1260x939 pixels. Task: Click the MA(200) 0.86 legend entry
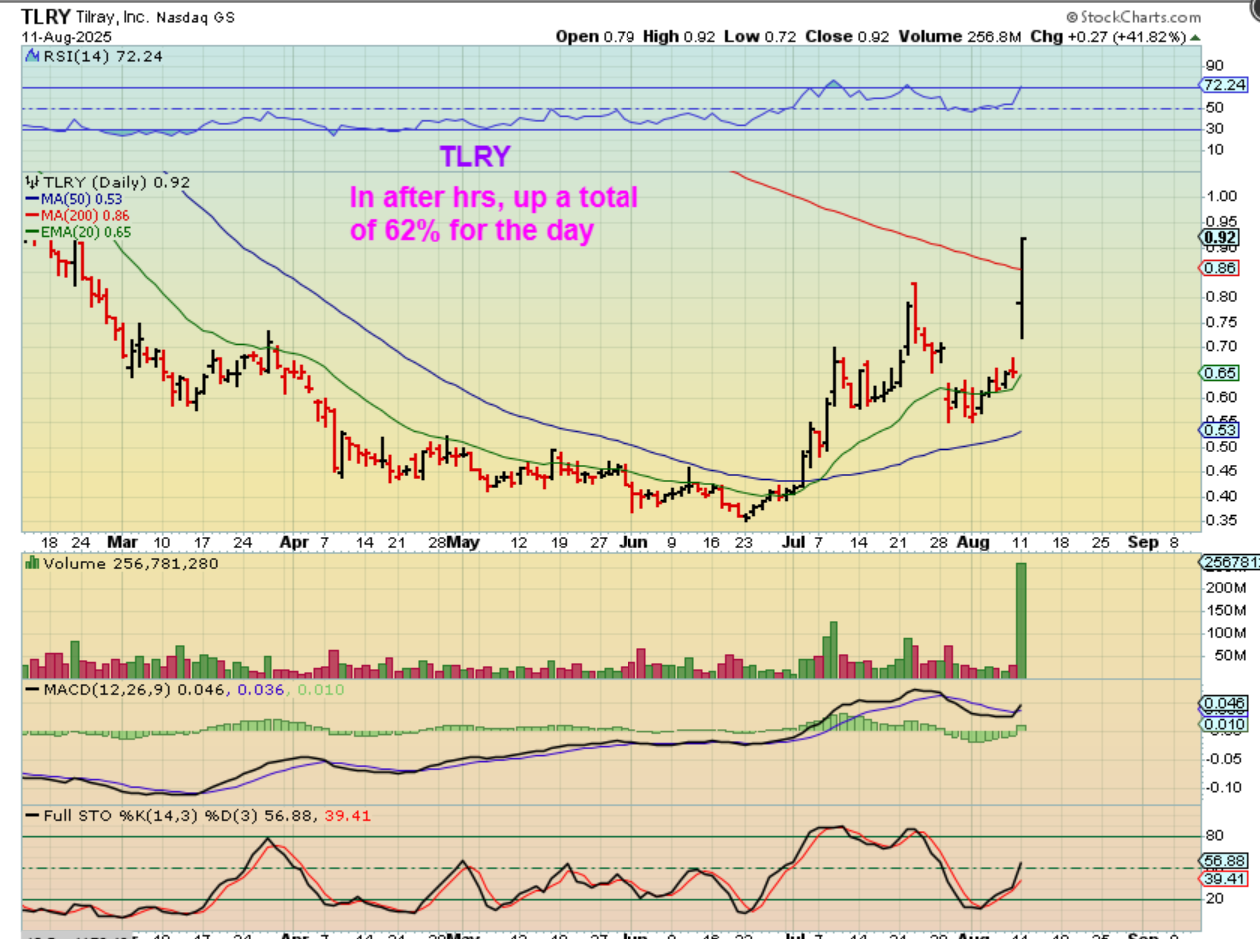point(80,215)
